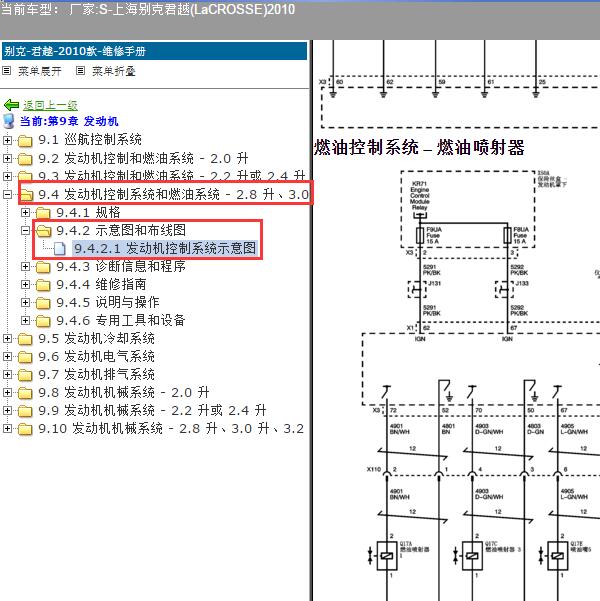
Task: Click the 9.9 folder icon
Action: tap(25, 411)
